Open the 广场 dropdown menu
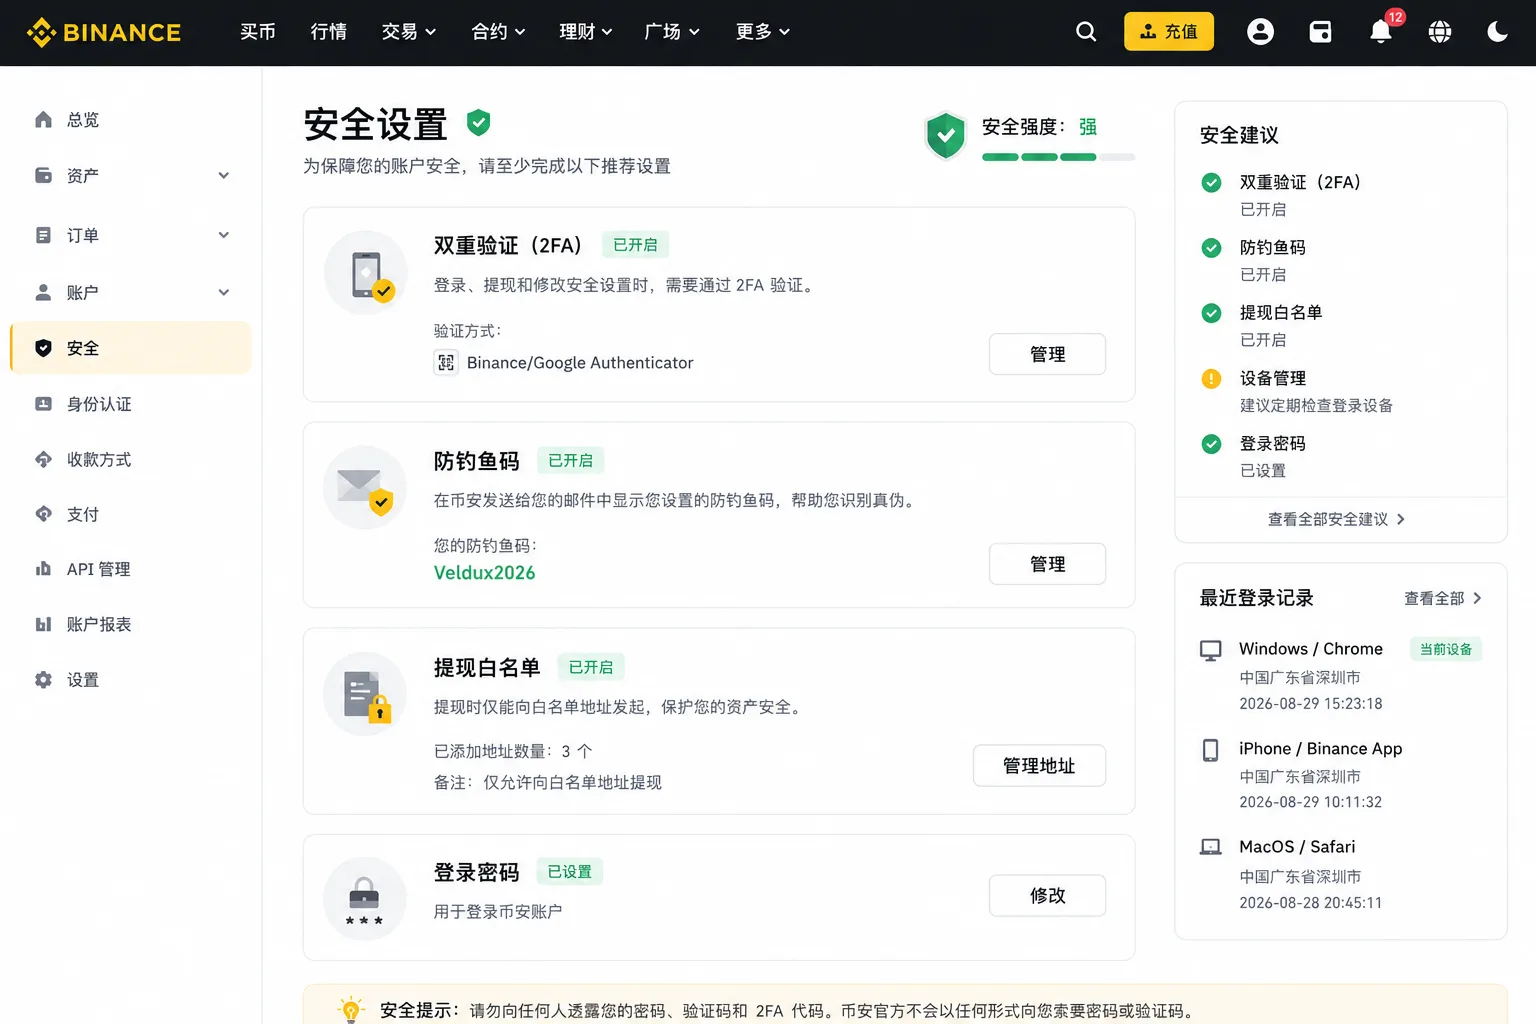1536x1024 pixels. (x=672, y=32)
